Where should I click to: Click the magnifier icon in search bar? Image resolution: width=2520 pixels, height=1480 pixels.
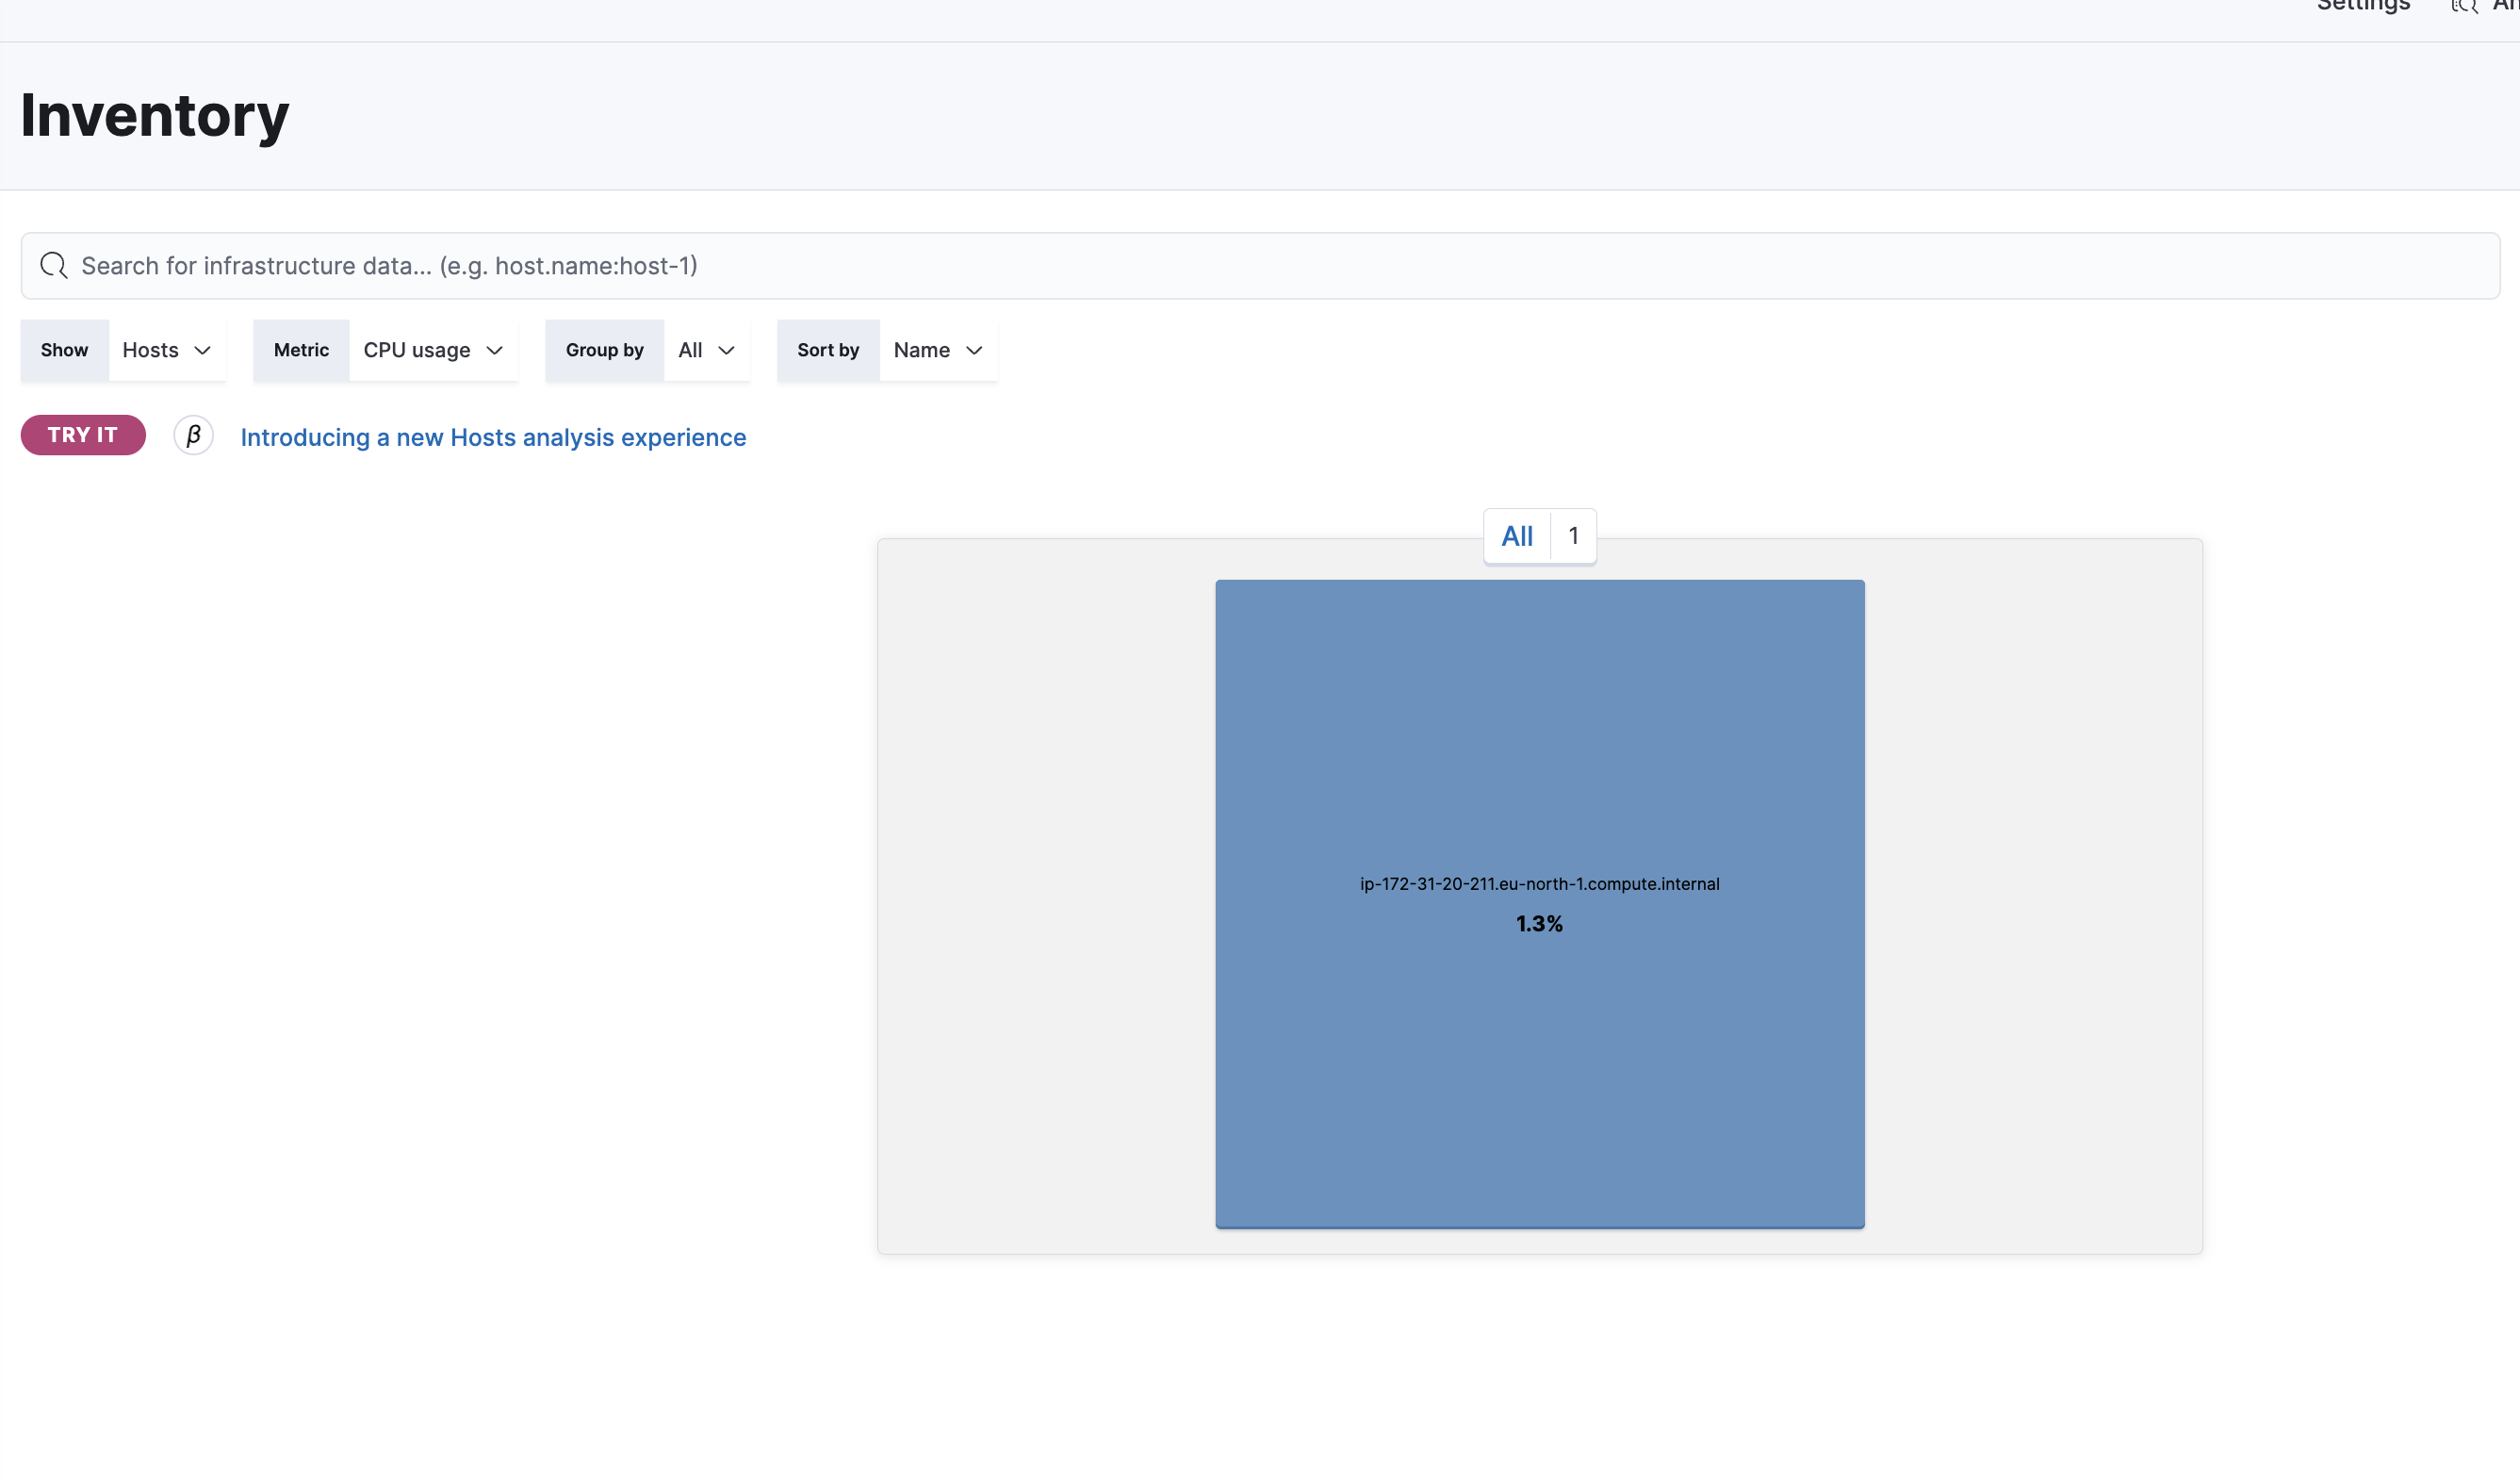[53, 266]
